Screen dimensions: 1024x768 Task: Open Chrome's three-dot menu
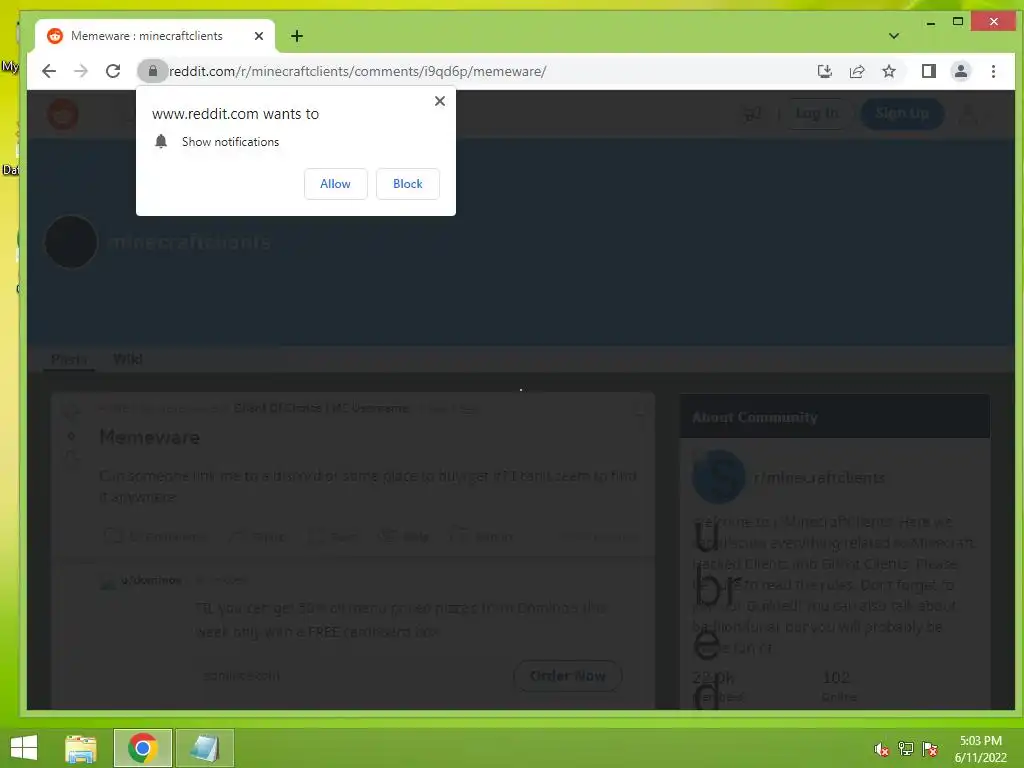pyautogui.click(x=993, y=71)
